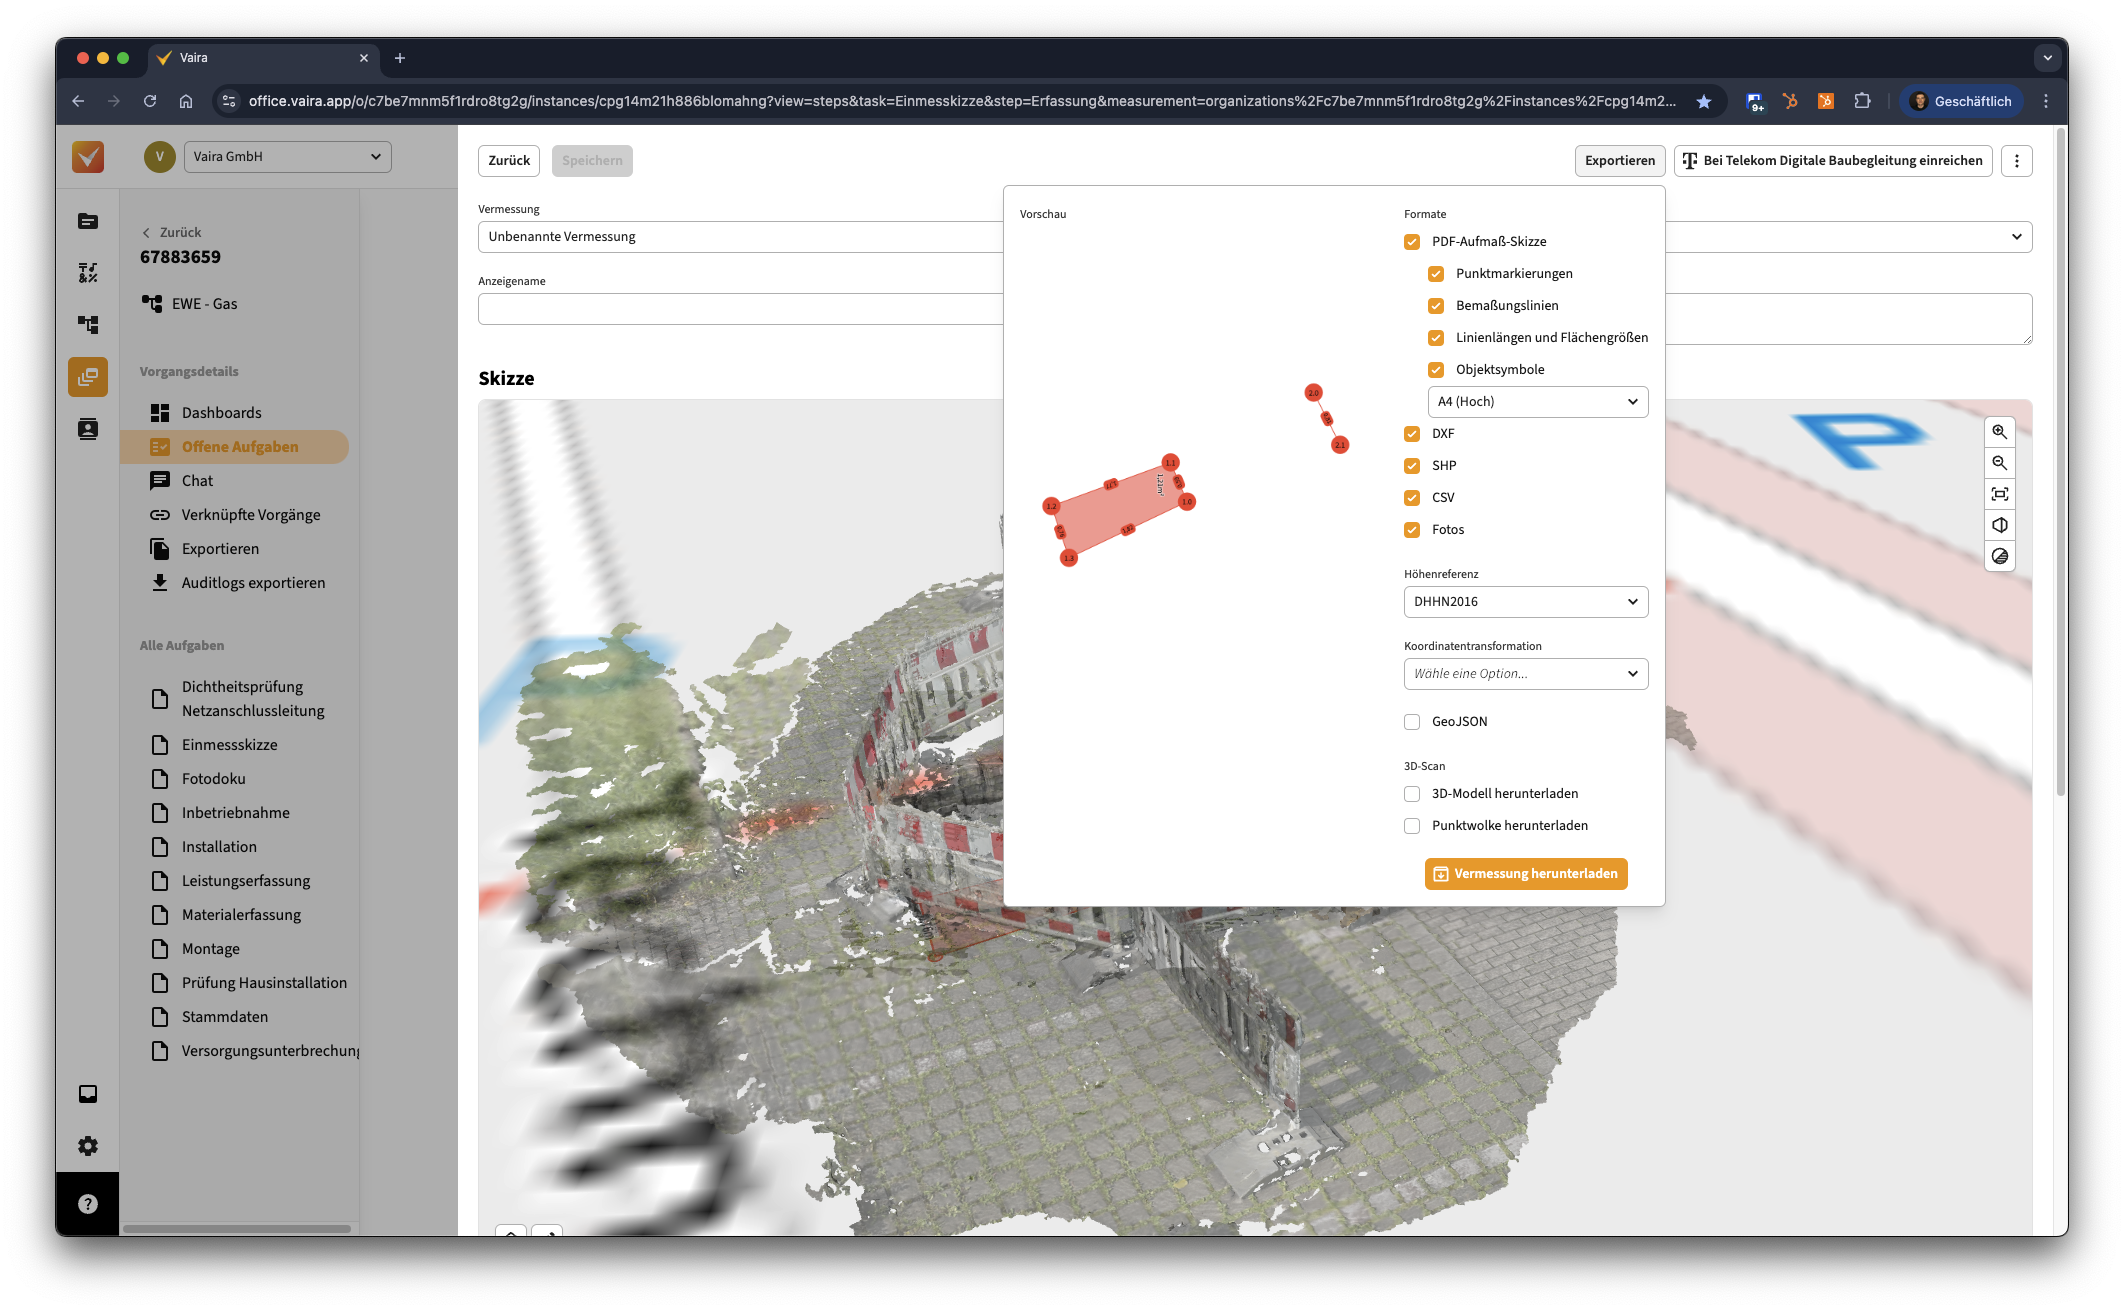Open the forms icon at top of sidebar
2124x1310 pixels.
point(88,221)
